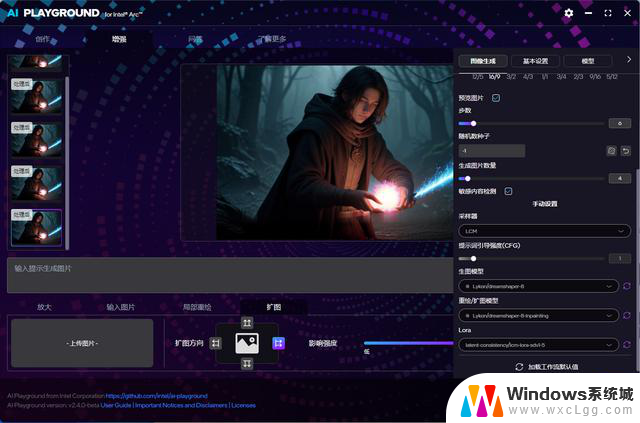Click the expand-left outpaint direction icon
Screen dimensions: 640x423
216,343
